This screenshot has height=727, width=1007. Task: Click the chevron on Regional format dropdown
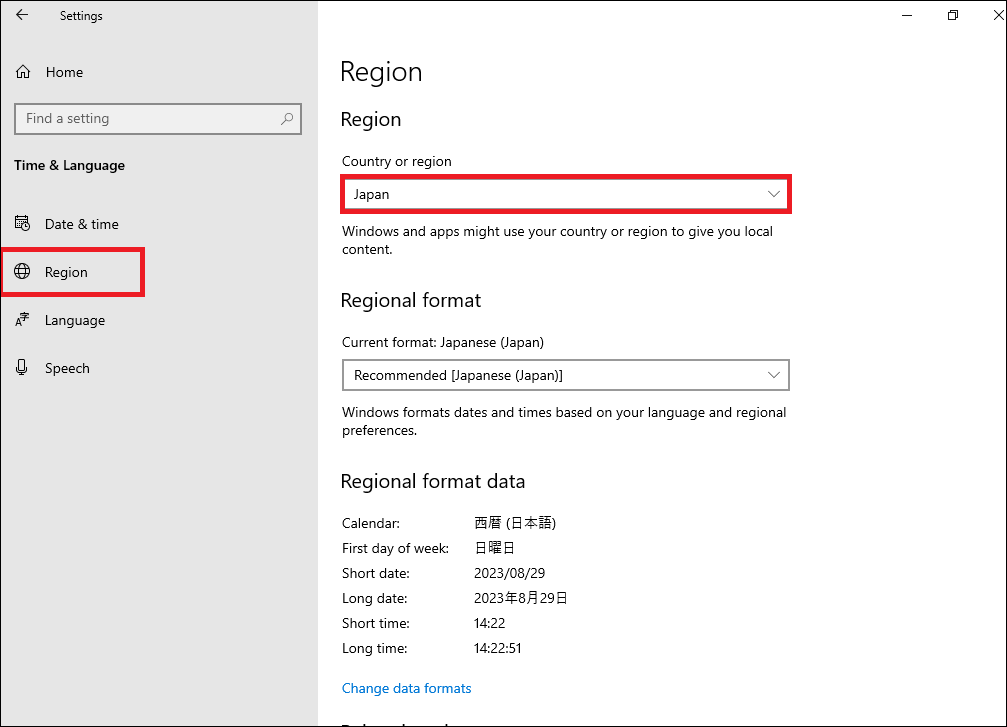tap(773, 375)
